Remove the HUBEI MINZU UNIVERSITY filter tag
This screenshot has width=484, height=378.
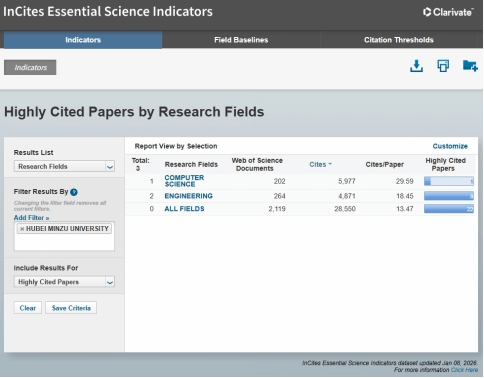tap(22, 229)
